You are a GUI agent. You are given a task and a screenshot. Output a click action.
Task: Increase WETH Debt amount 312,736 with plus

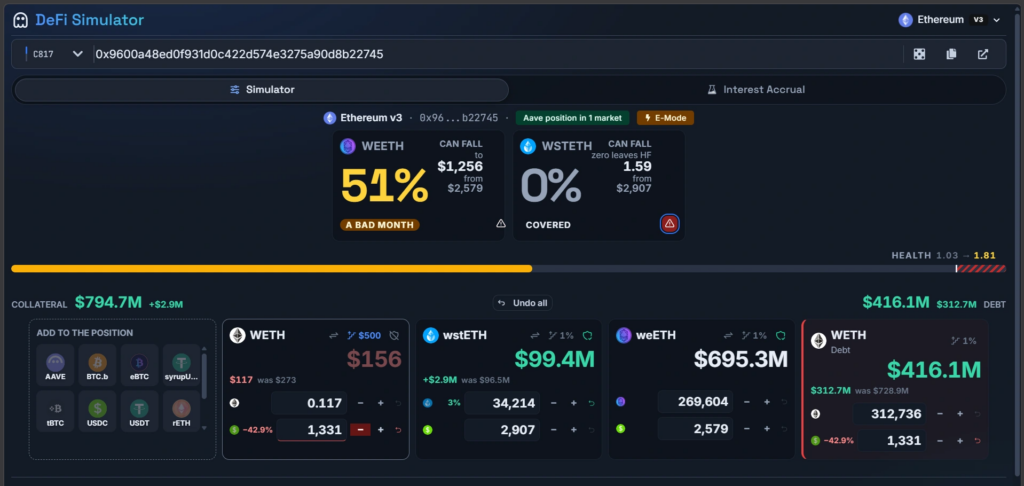point(960,413)
